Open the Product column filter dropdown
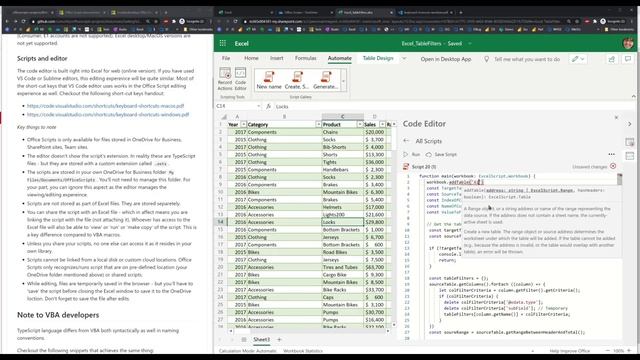Screen dimensions: 640x360 (360, 124)
